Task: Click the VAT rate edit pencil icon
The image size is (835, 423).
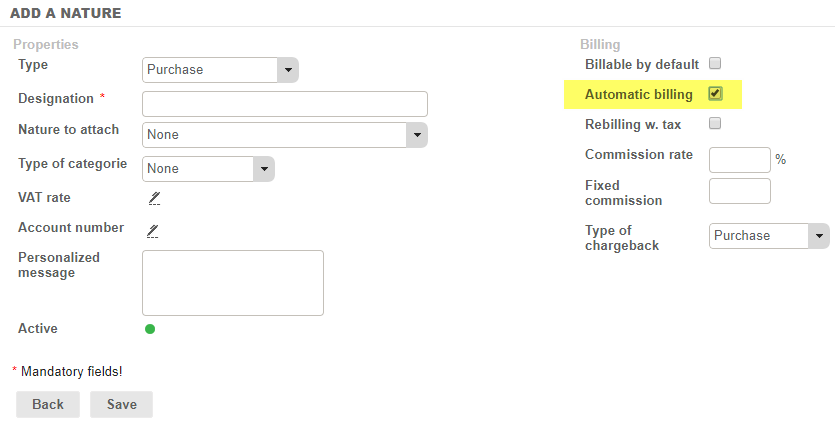Action: click(154, 198)
